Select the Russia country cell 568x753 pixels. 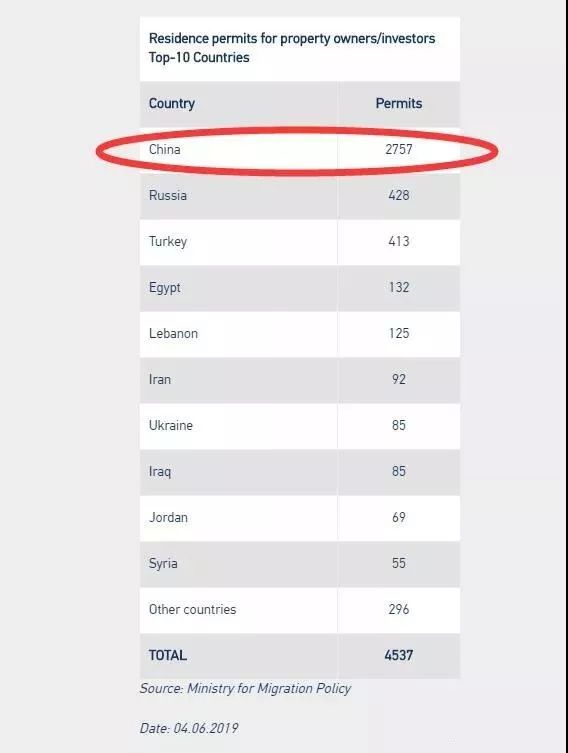point(168,195)
